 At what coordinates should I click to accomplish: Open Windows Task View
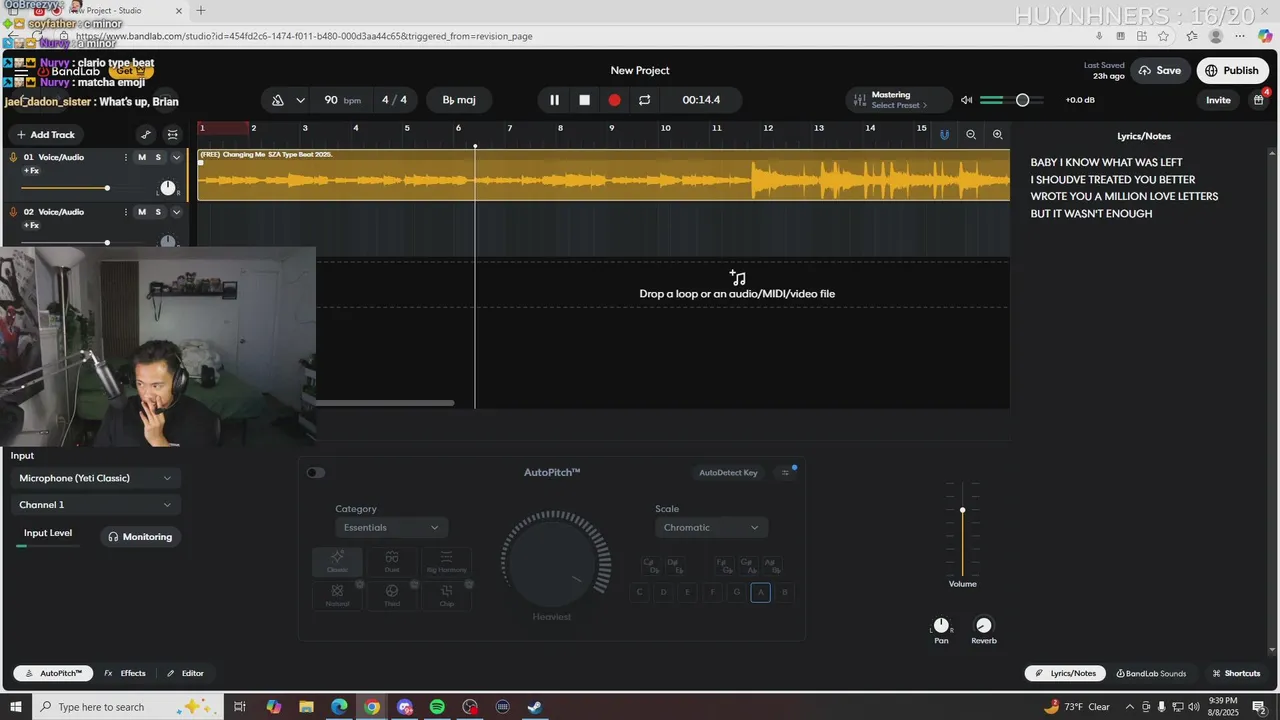tap(240, 707)
